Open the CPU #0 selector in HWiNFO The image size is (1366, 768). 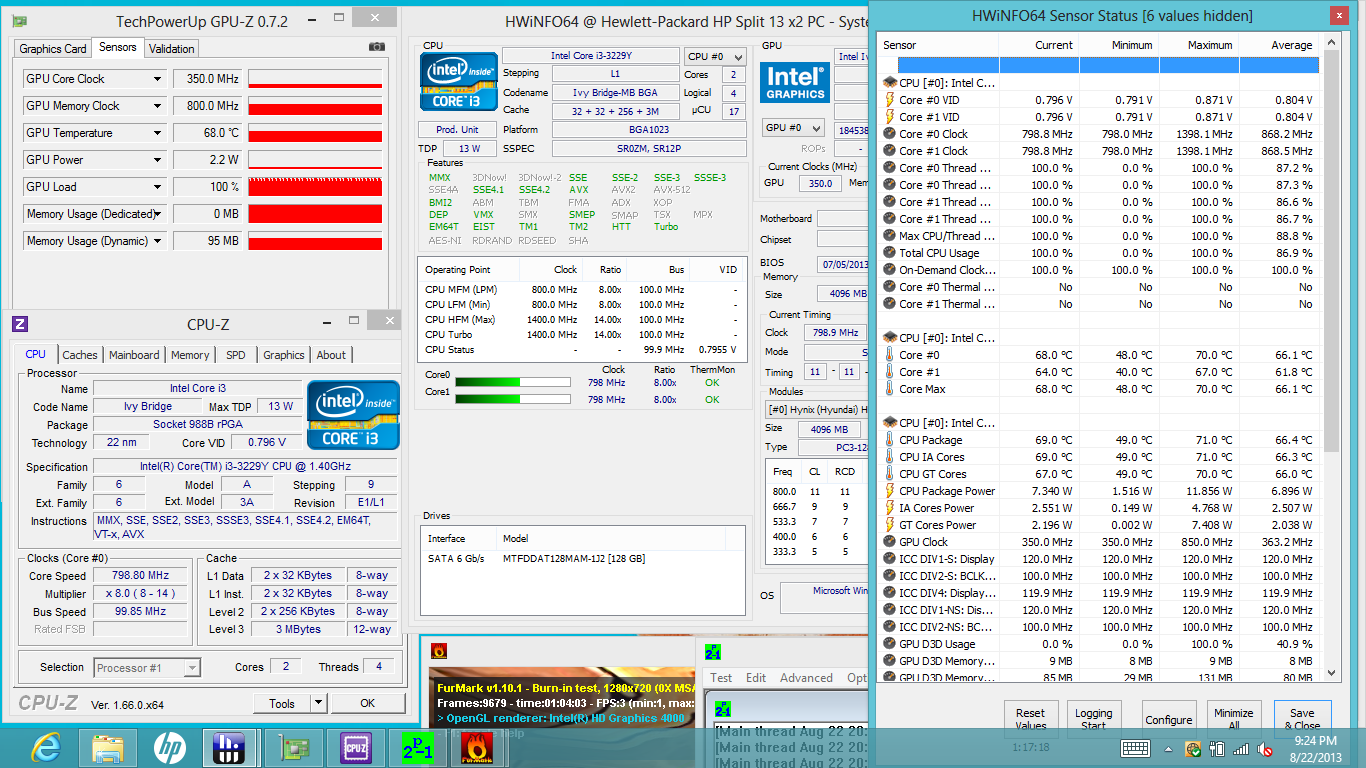point(715,57)
